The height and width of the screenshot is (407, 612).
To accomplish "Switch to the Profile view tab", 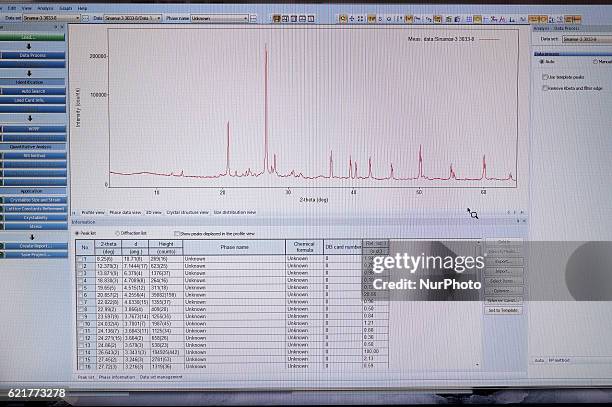I will click(x=92, y=212).
